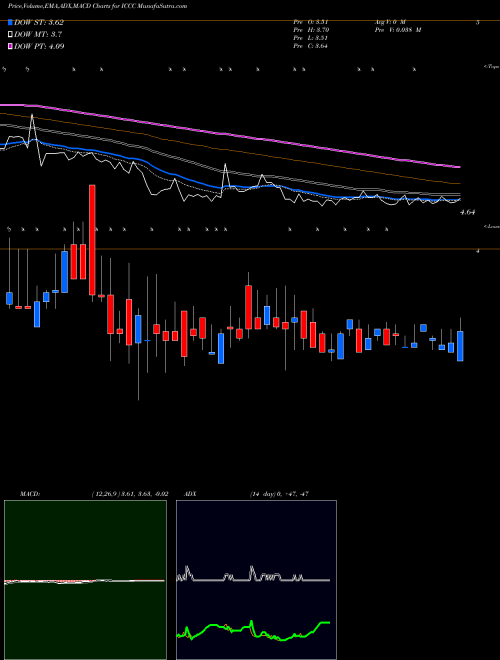This screenshot has width=500, height=660.
Task: Click the 4.64 price label beside the EMA lines
Action: pyautogui.click(x=468, y=213)
